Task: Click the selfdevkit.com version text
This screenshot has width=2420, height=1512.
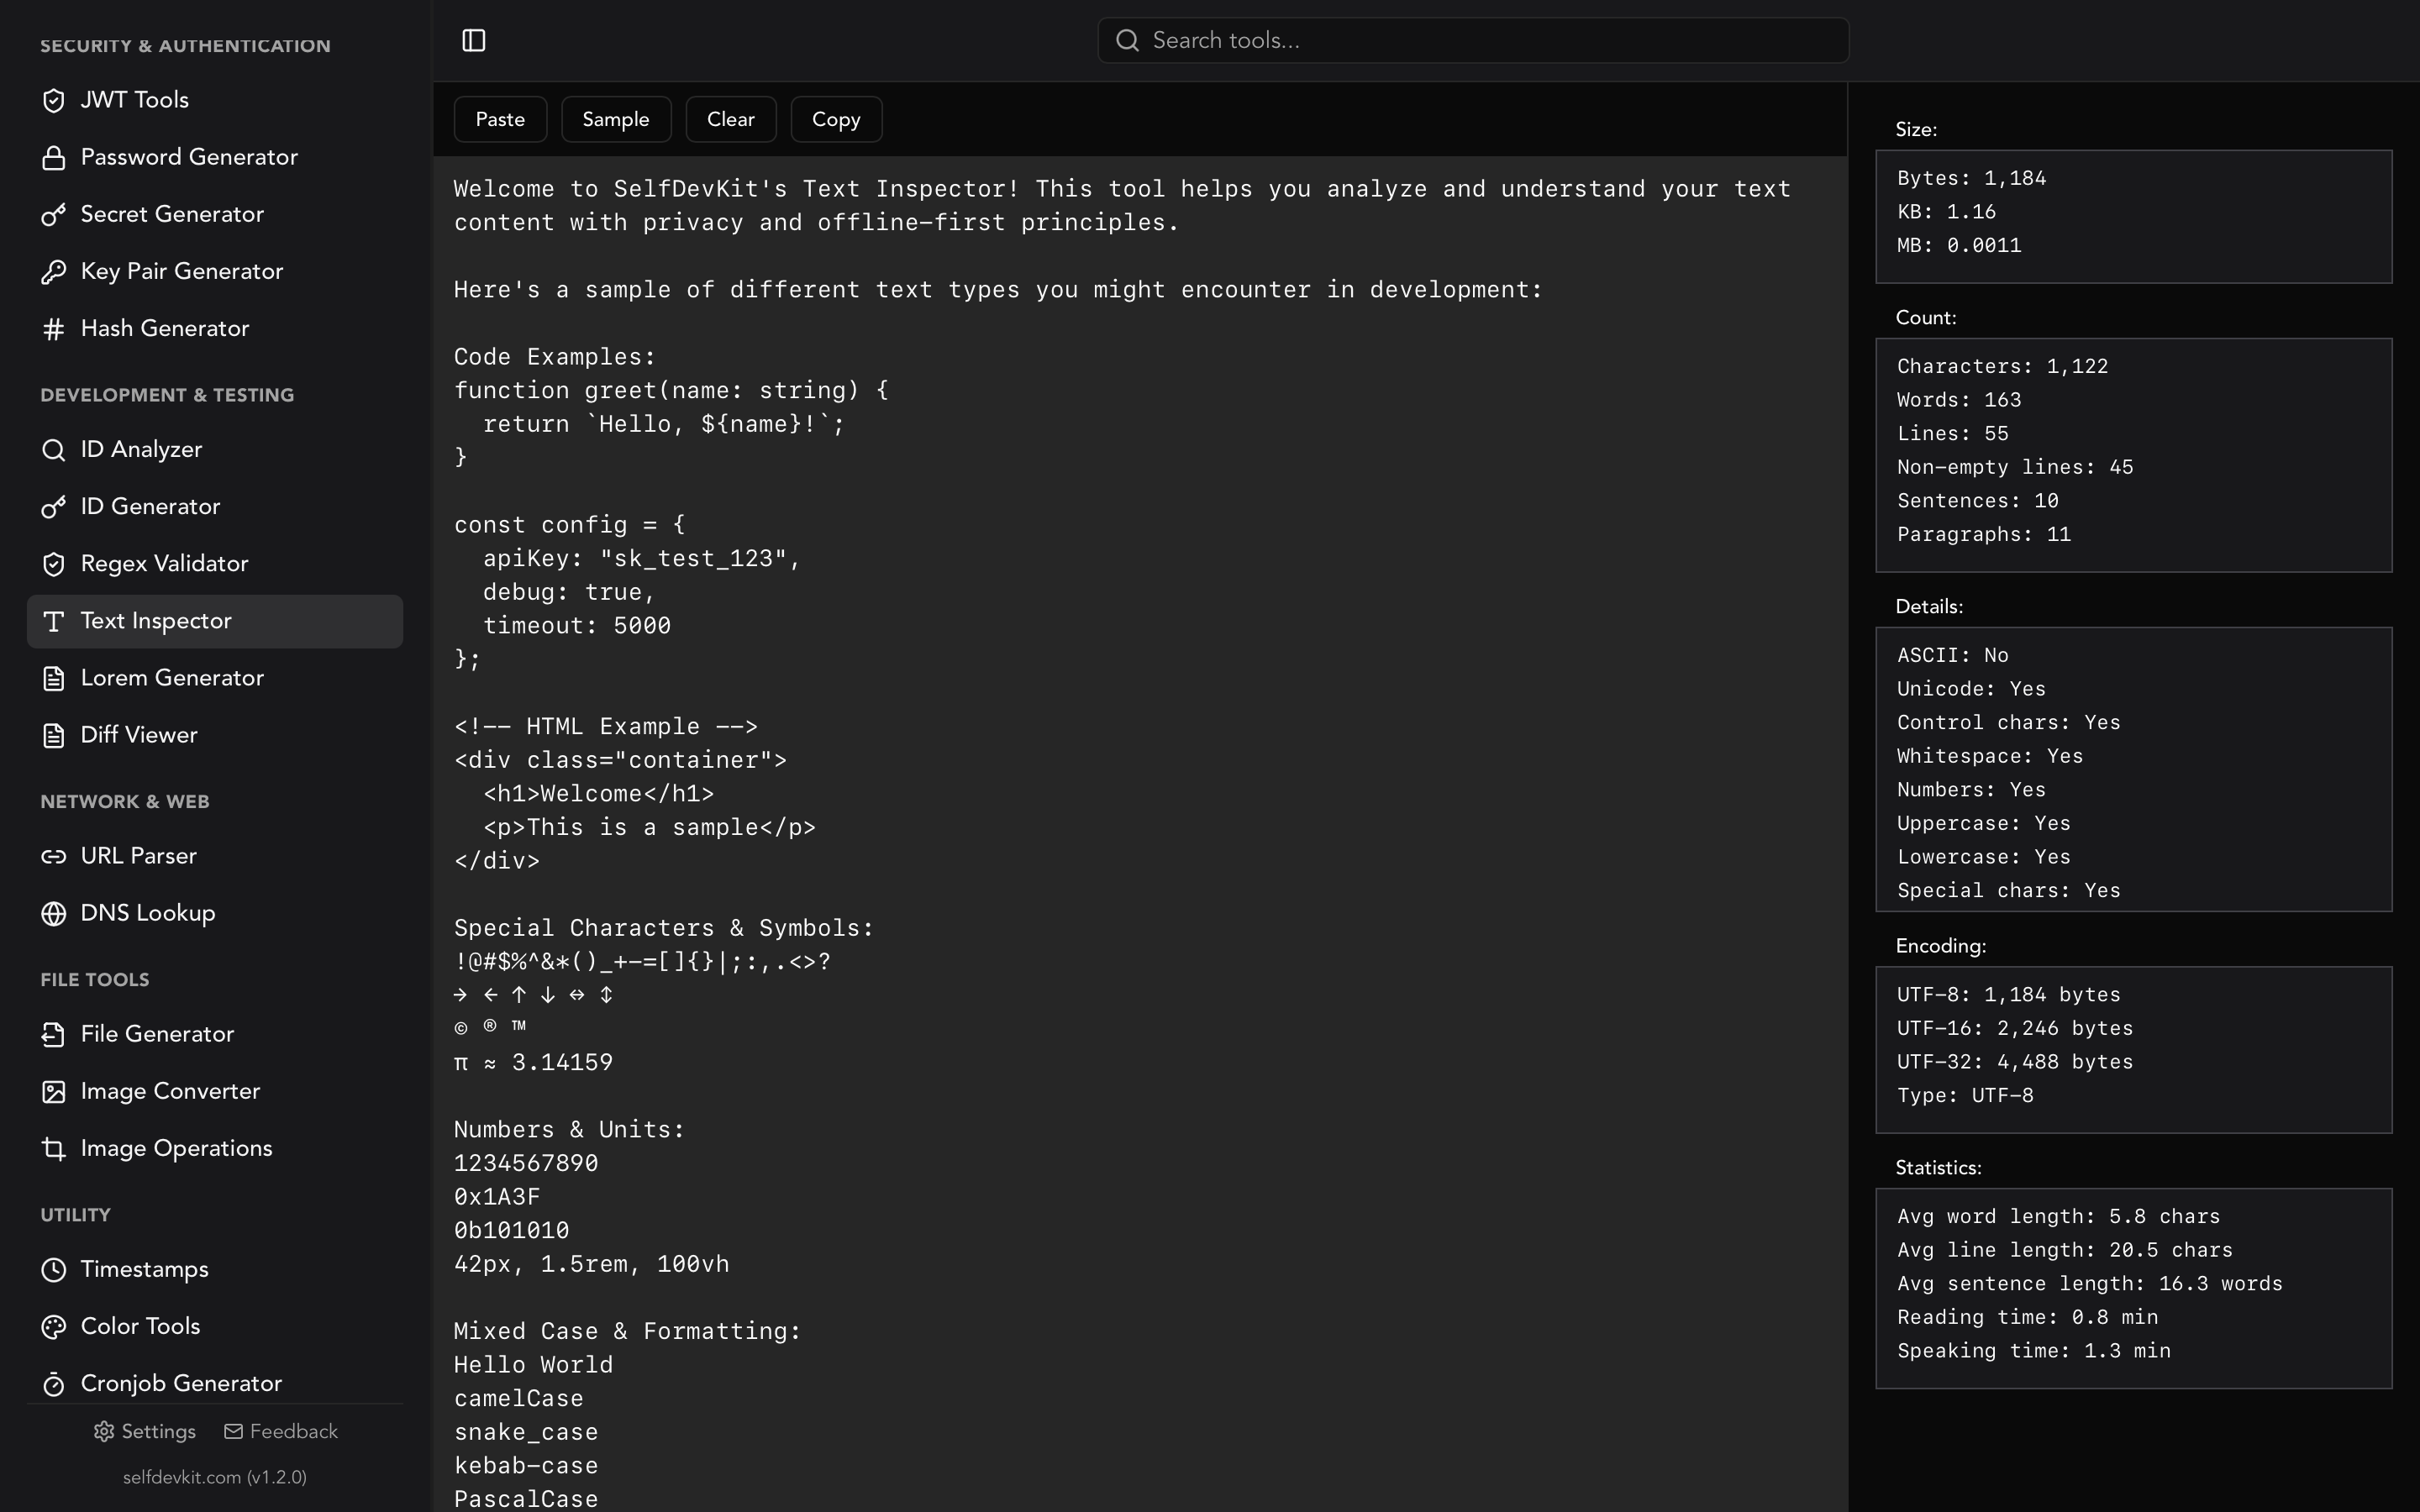Action: tap(215, 1477)
